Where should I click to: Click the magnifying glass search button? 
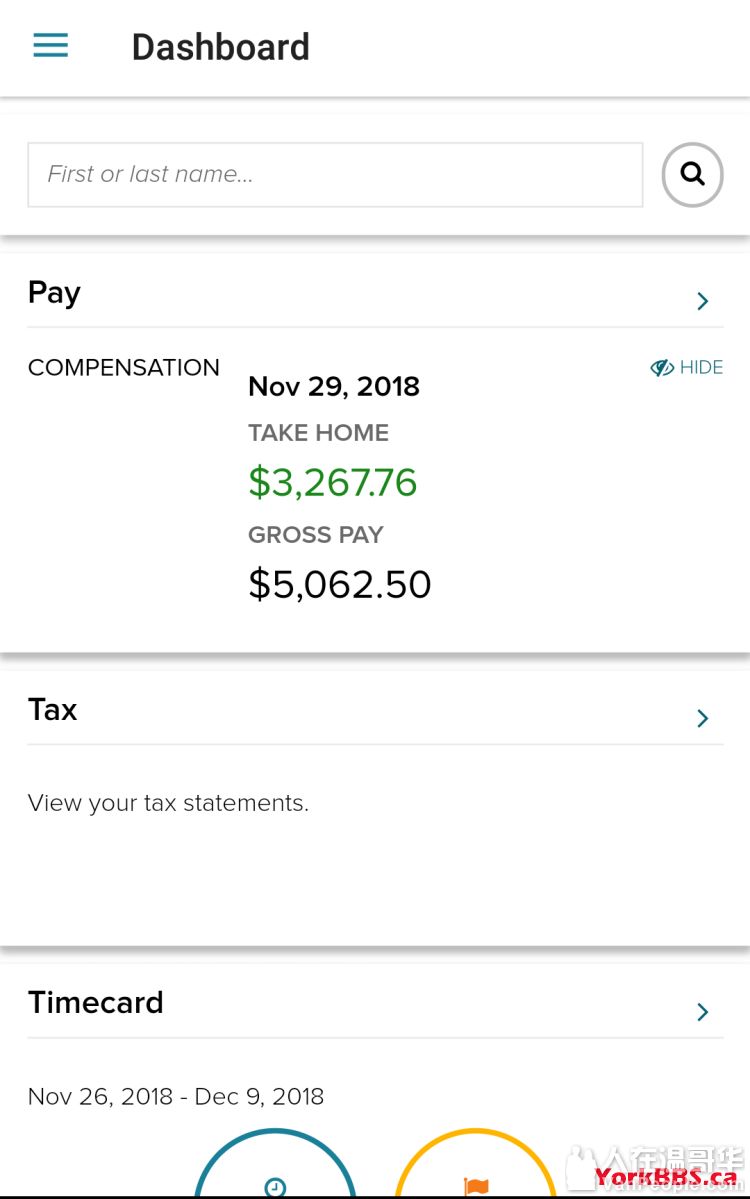point(692,175)
